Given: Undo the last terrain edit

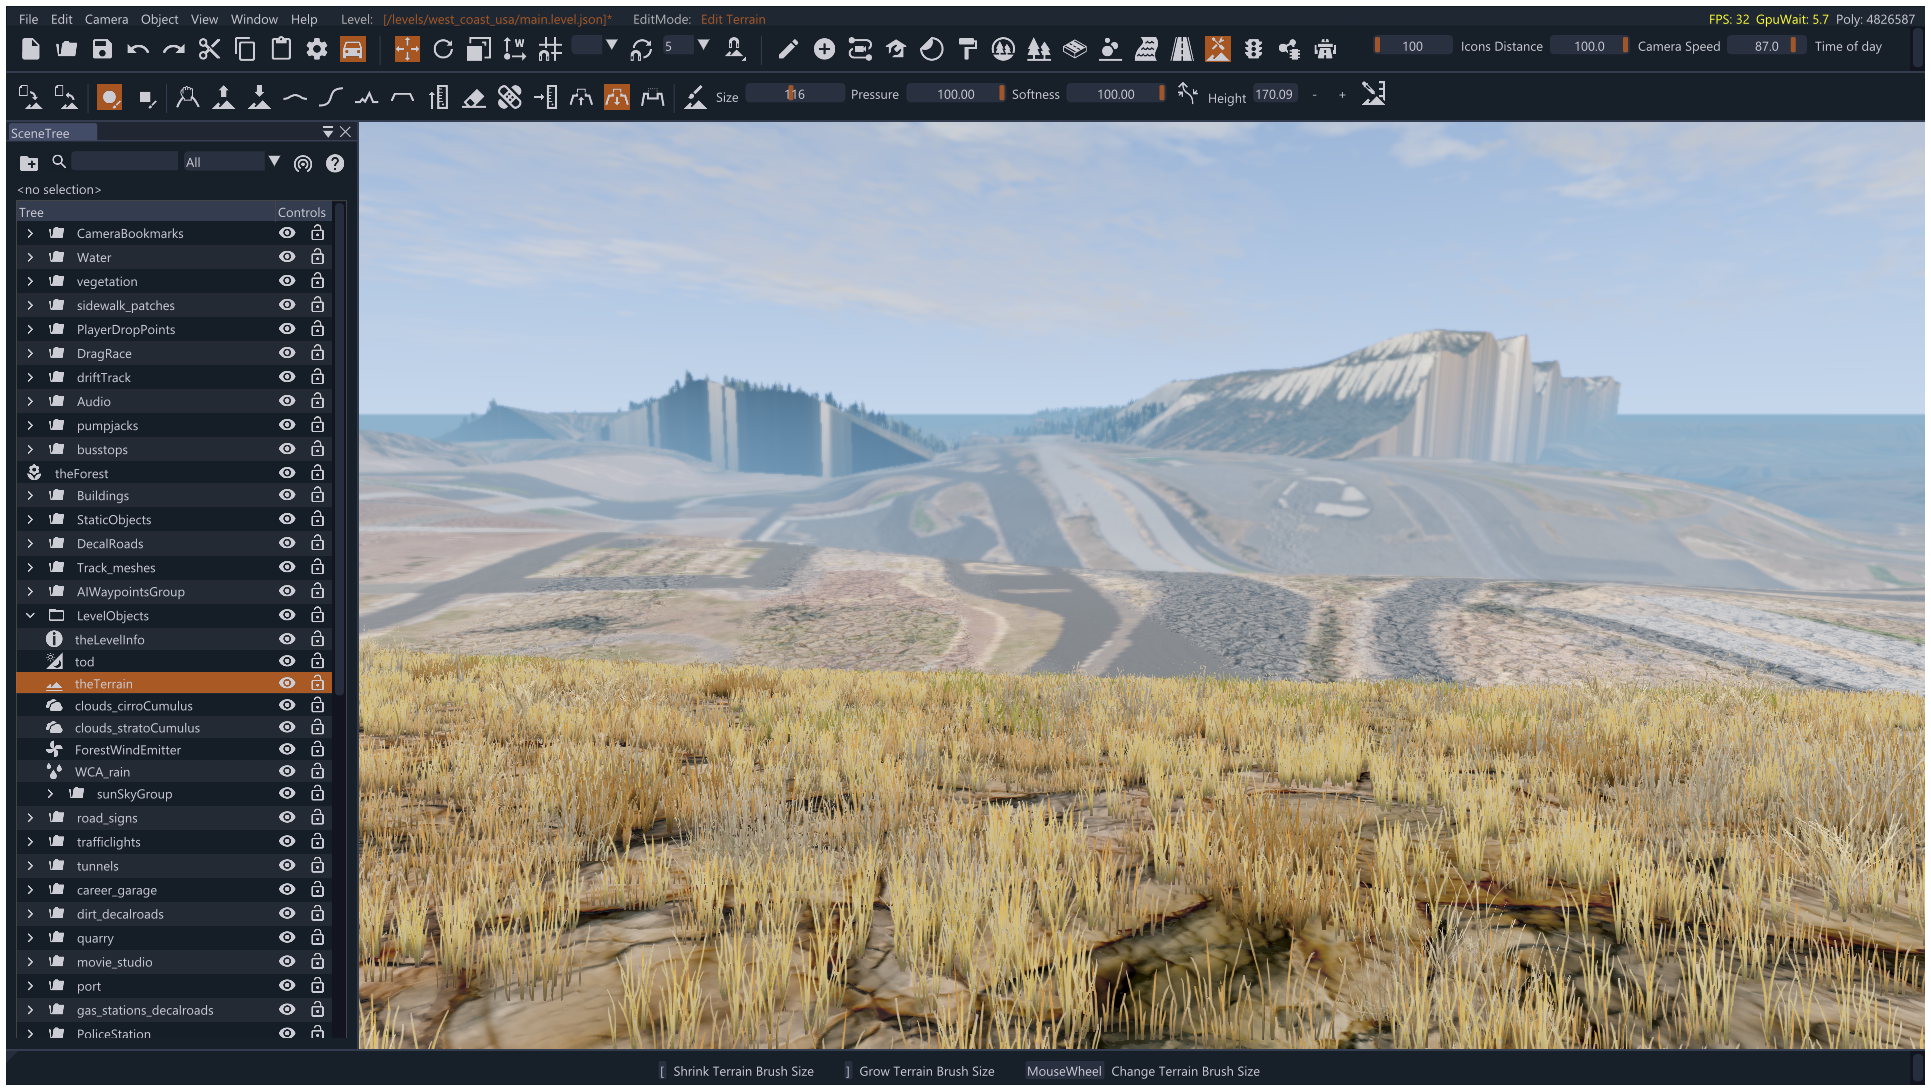Looking at the screenshot, I should pyautogui.click(x=138, y=49).
